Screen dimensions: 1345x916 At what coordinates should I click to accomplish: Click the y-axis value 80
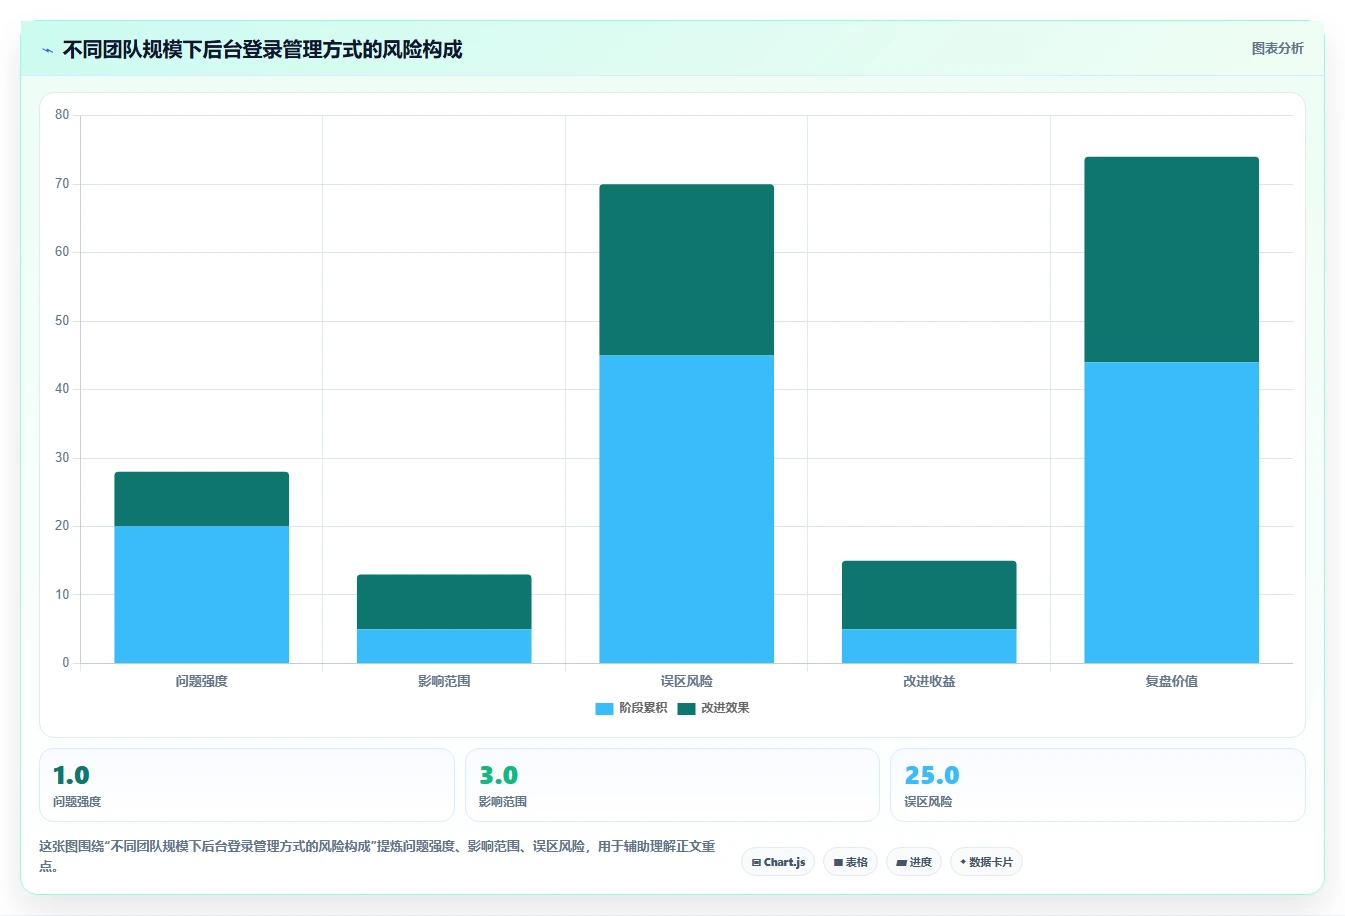click(x=62, y=115)
